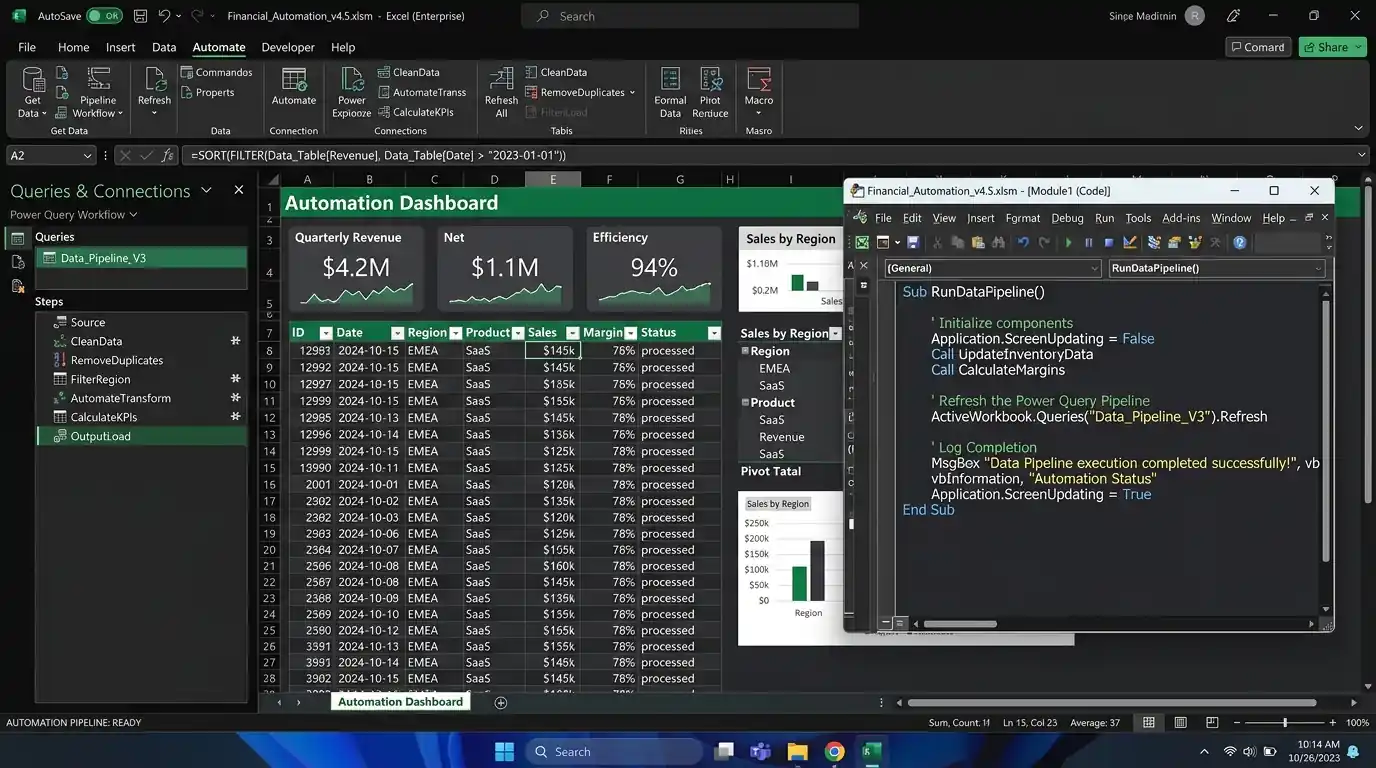Toggle the AutoSave switch off
Screen dimensions: 1376x768
click(104, 16)
